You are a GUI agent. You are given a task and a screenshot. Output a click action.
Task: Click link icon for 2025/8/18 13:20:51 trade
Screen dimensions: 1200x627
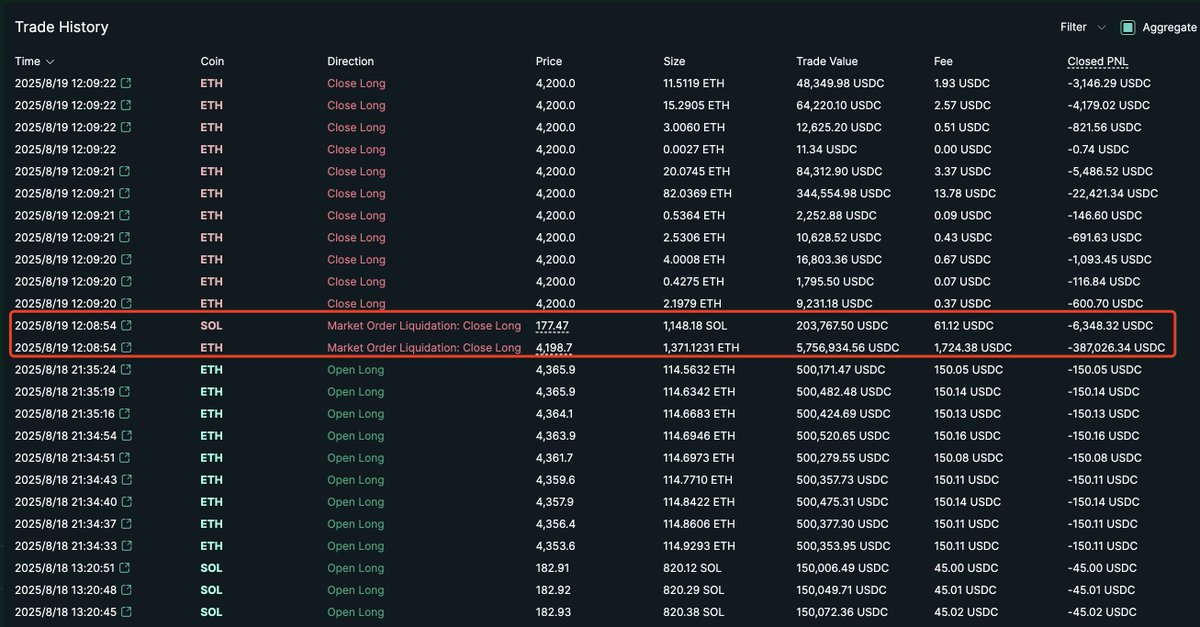pos(126,568)
